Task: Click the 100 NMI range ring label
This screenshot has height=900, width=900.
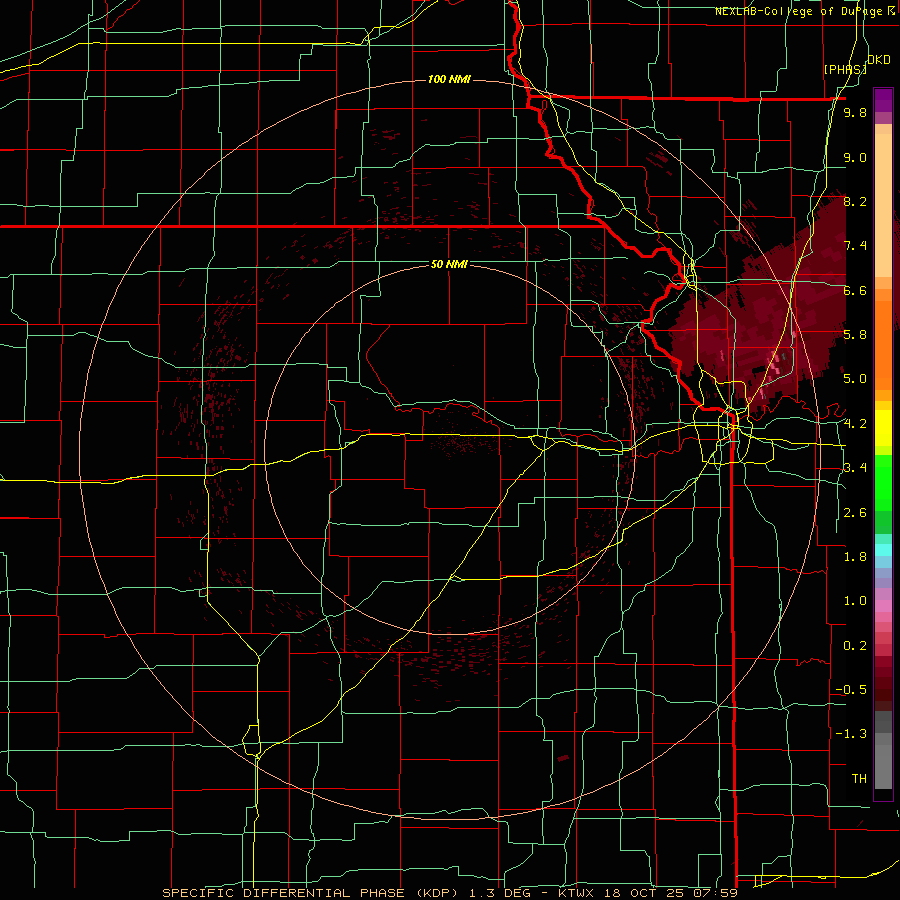Action: coord(449,79)
